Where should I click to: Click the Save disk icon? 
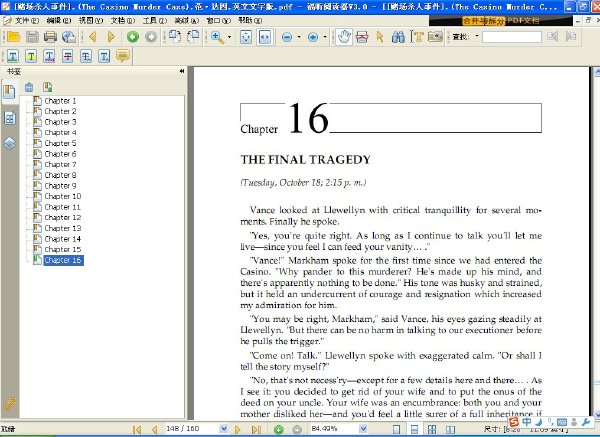tap(32, 37)
